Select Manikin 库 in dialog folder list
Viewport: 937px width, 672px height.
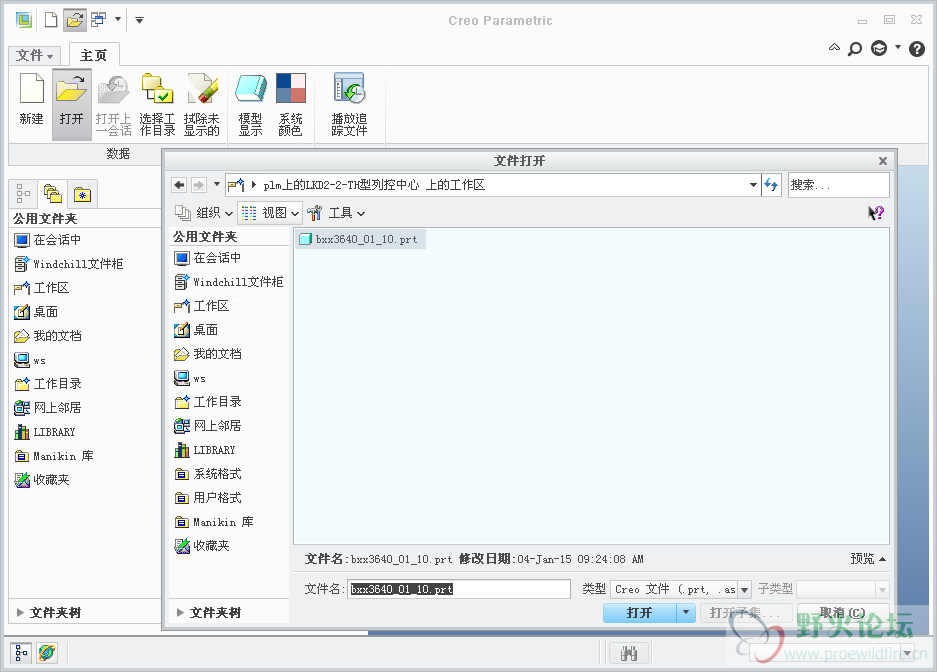tap(214, 522)
